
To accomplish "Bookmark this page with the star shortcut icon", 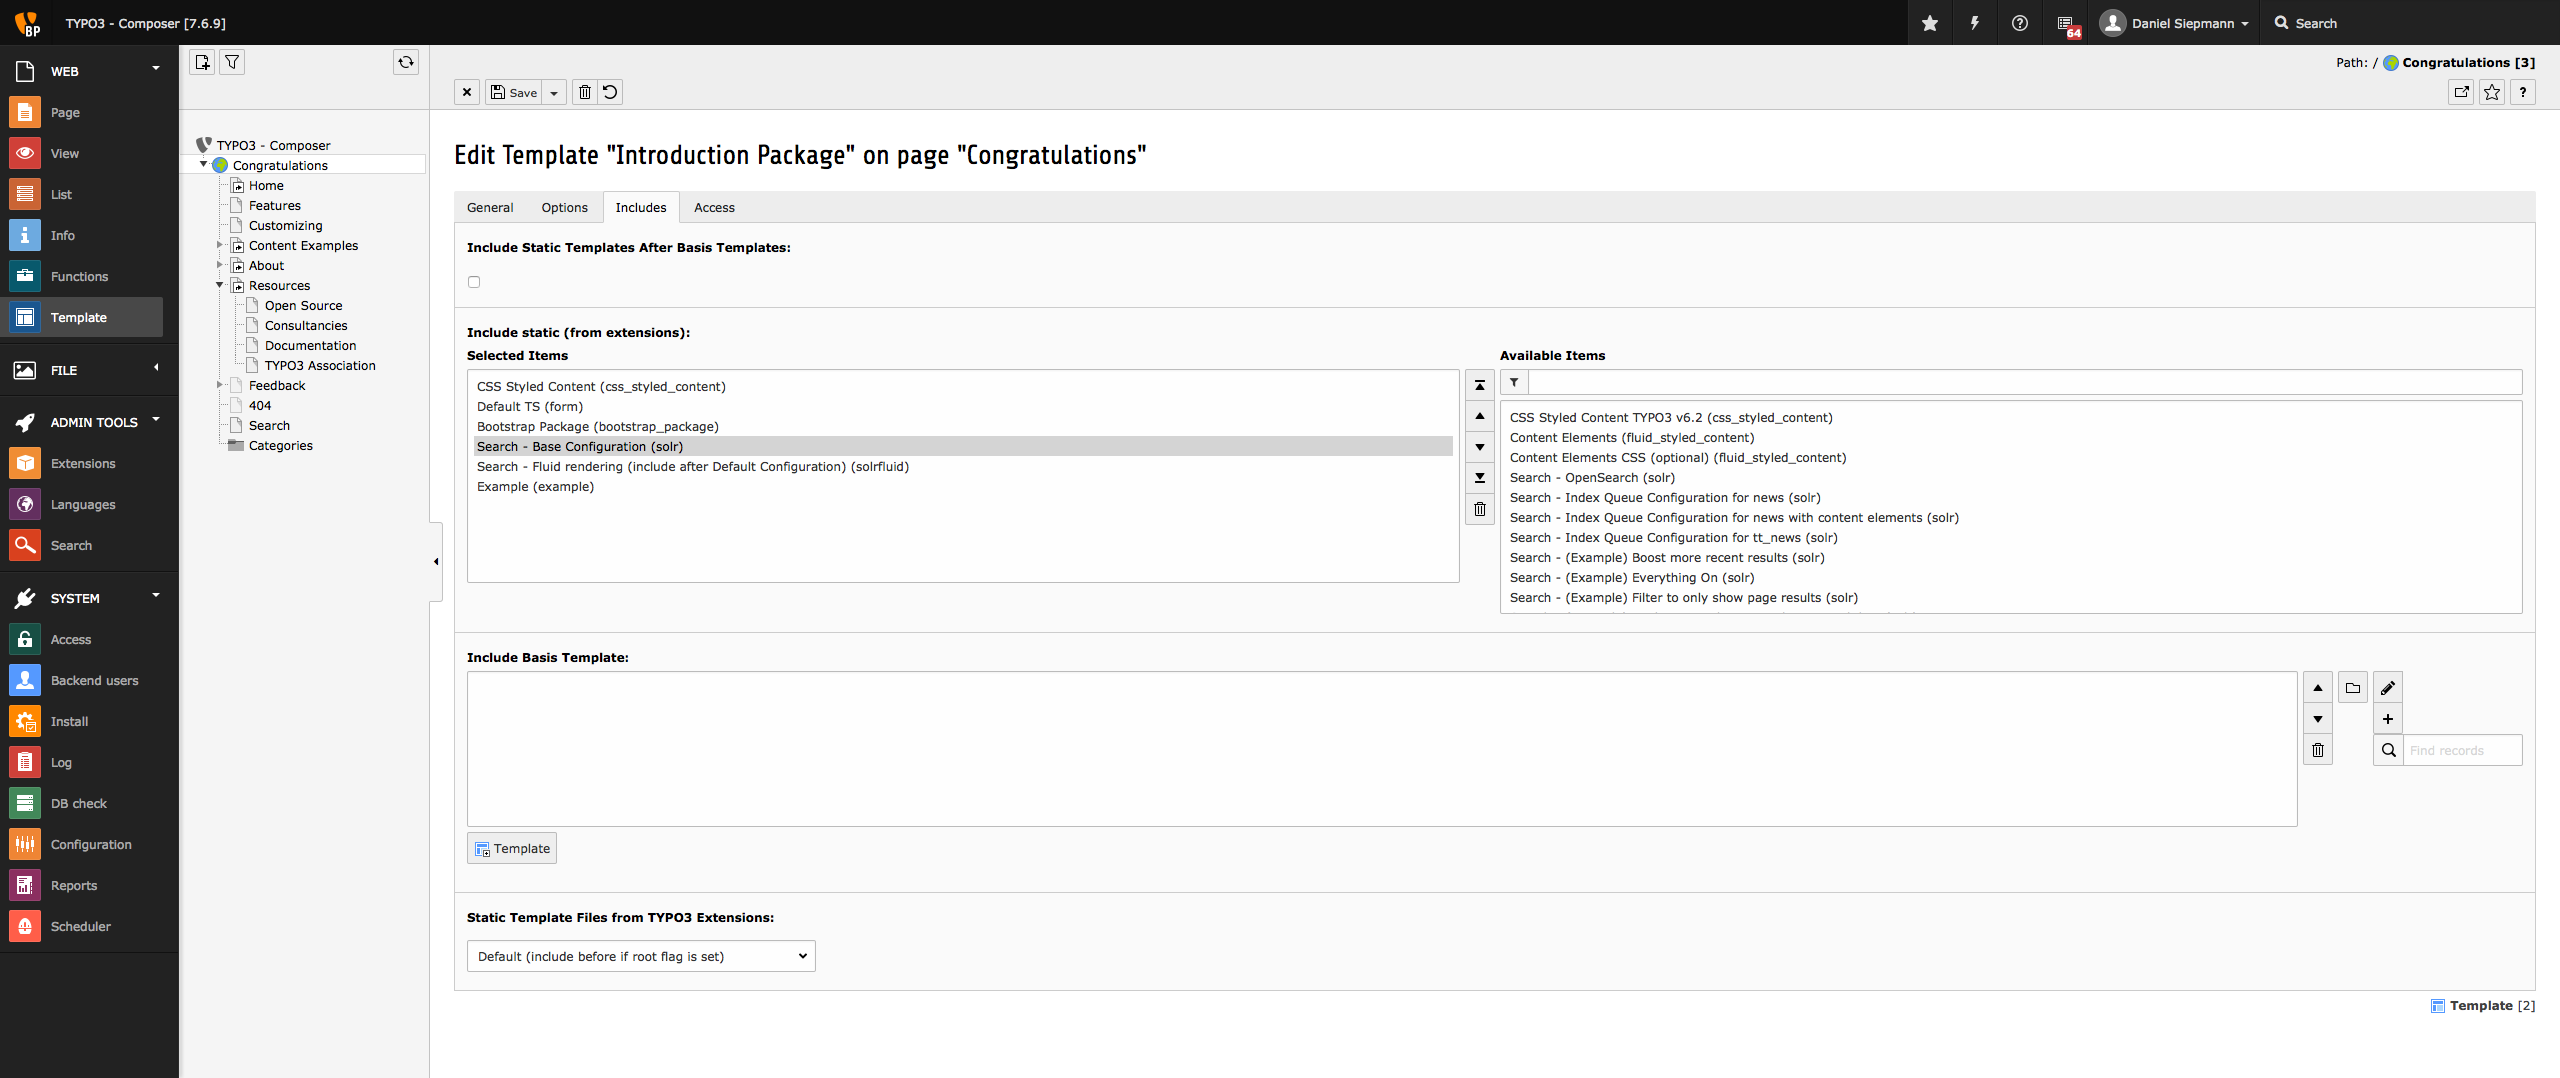I will [2492, 92].
